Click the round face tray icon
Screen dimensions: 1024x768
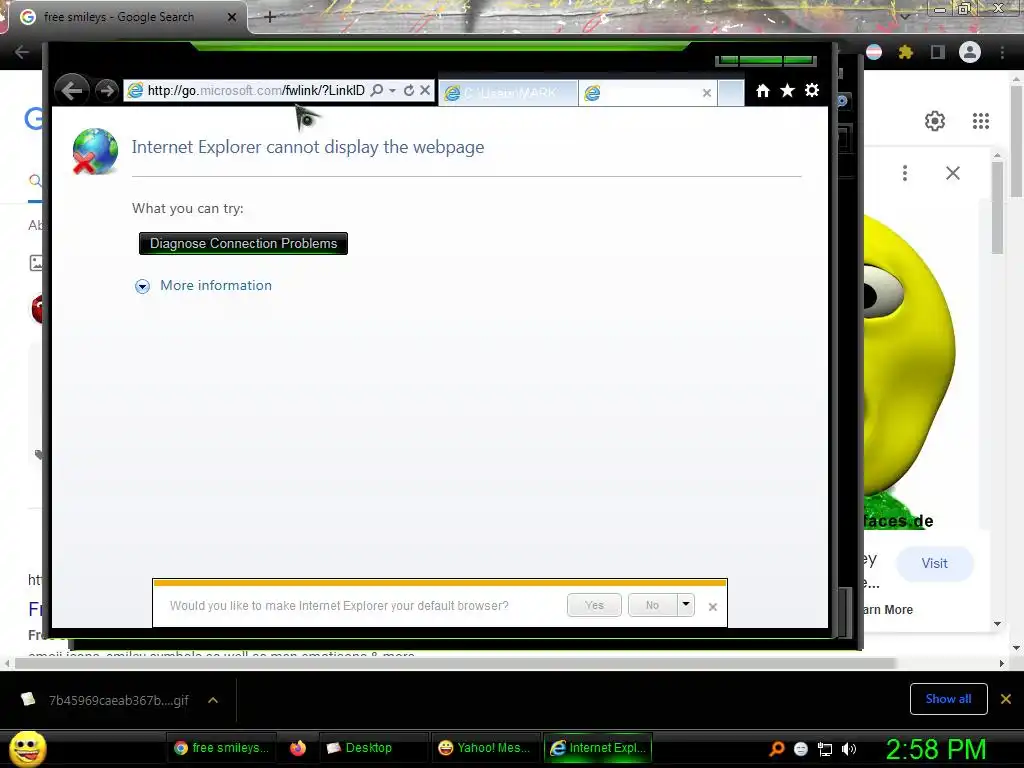801,749
